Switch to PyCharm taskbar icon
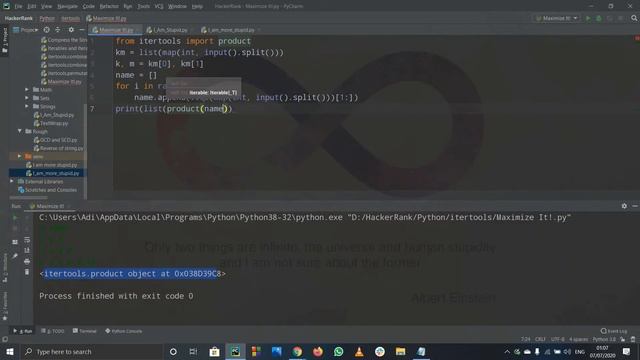640x360 pixels. 235,351
